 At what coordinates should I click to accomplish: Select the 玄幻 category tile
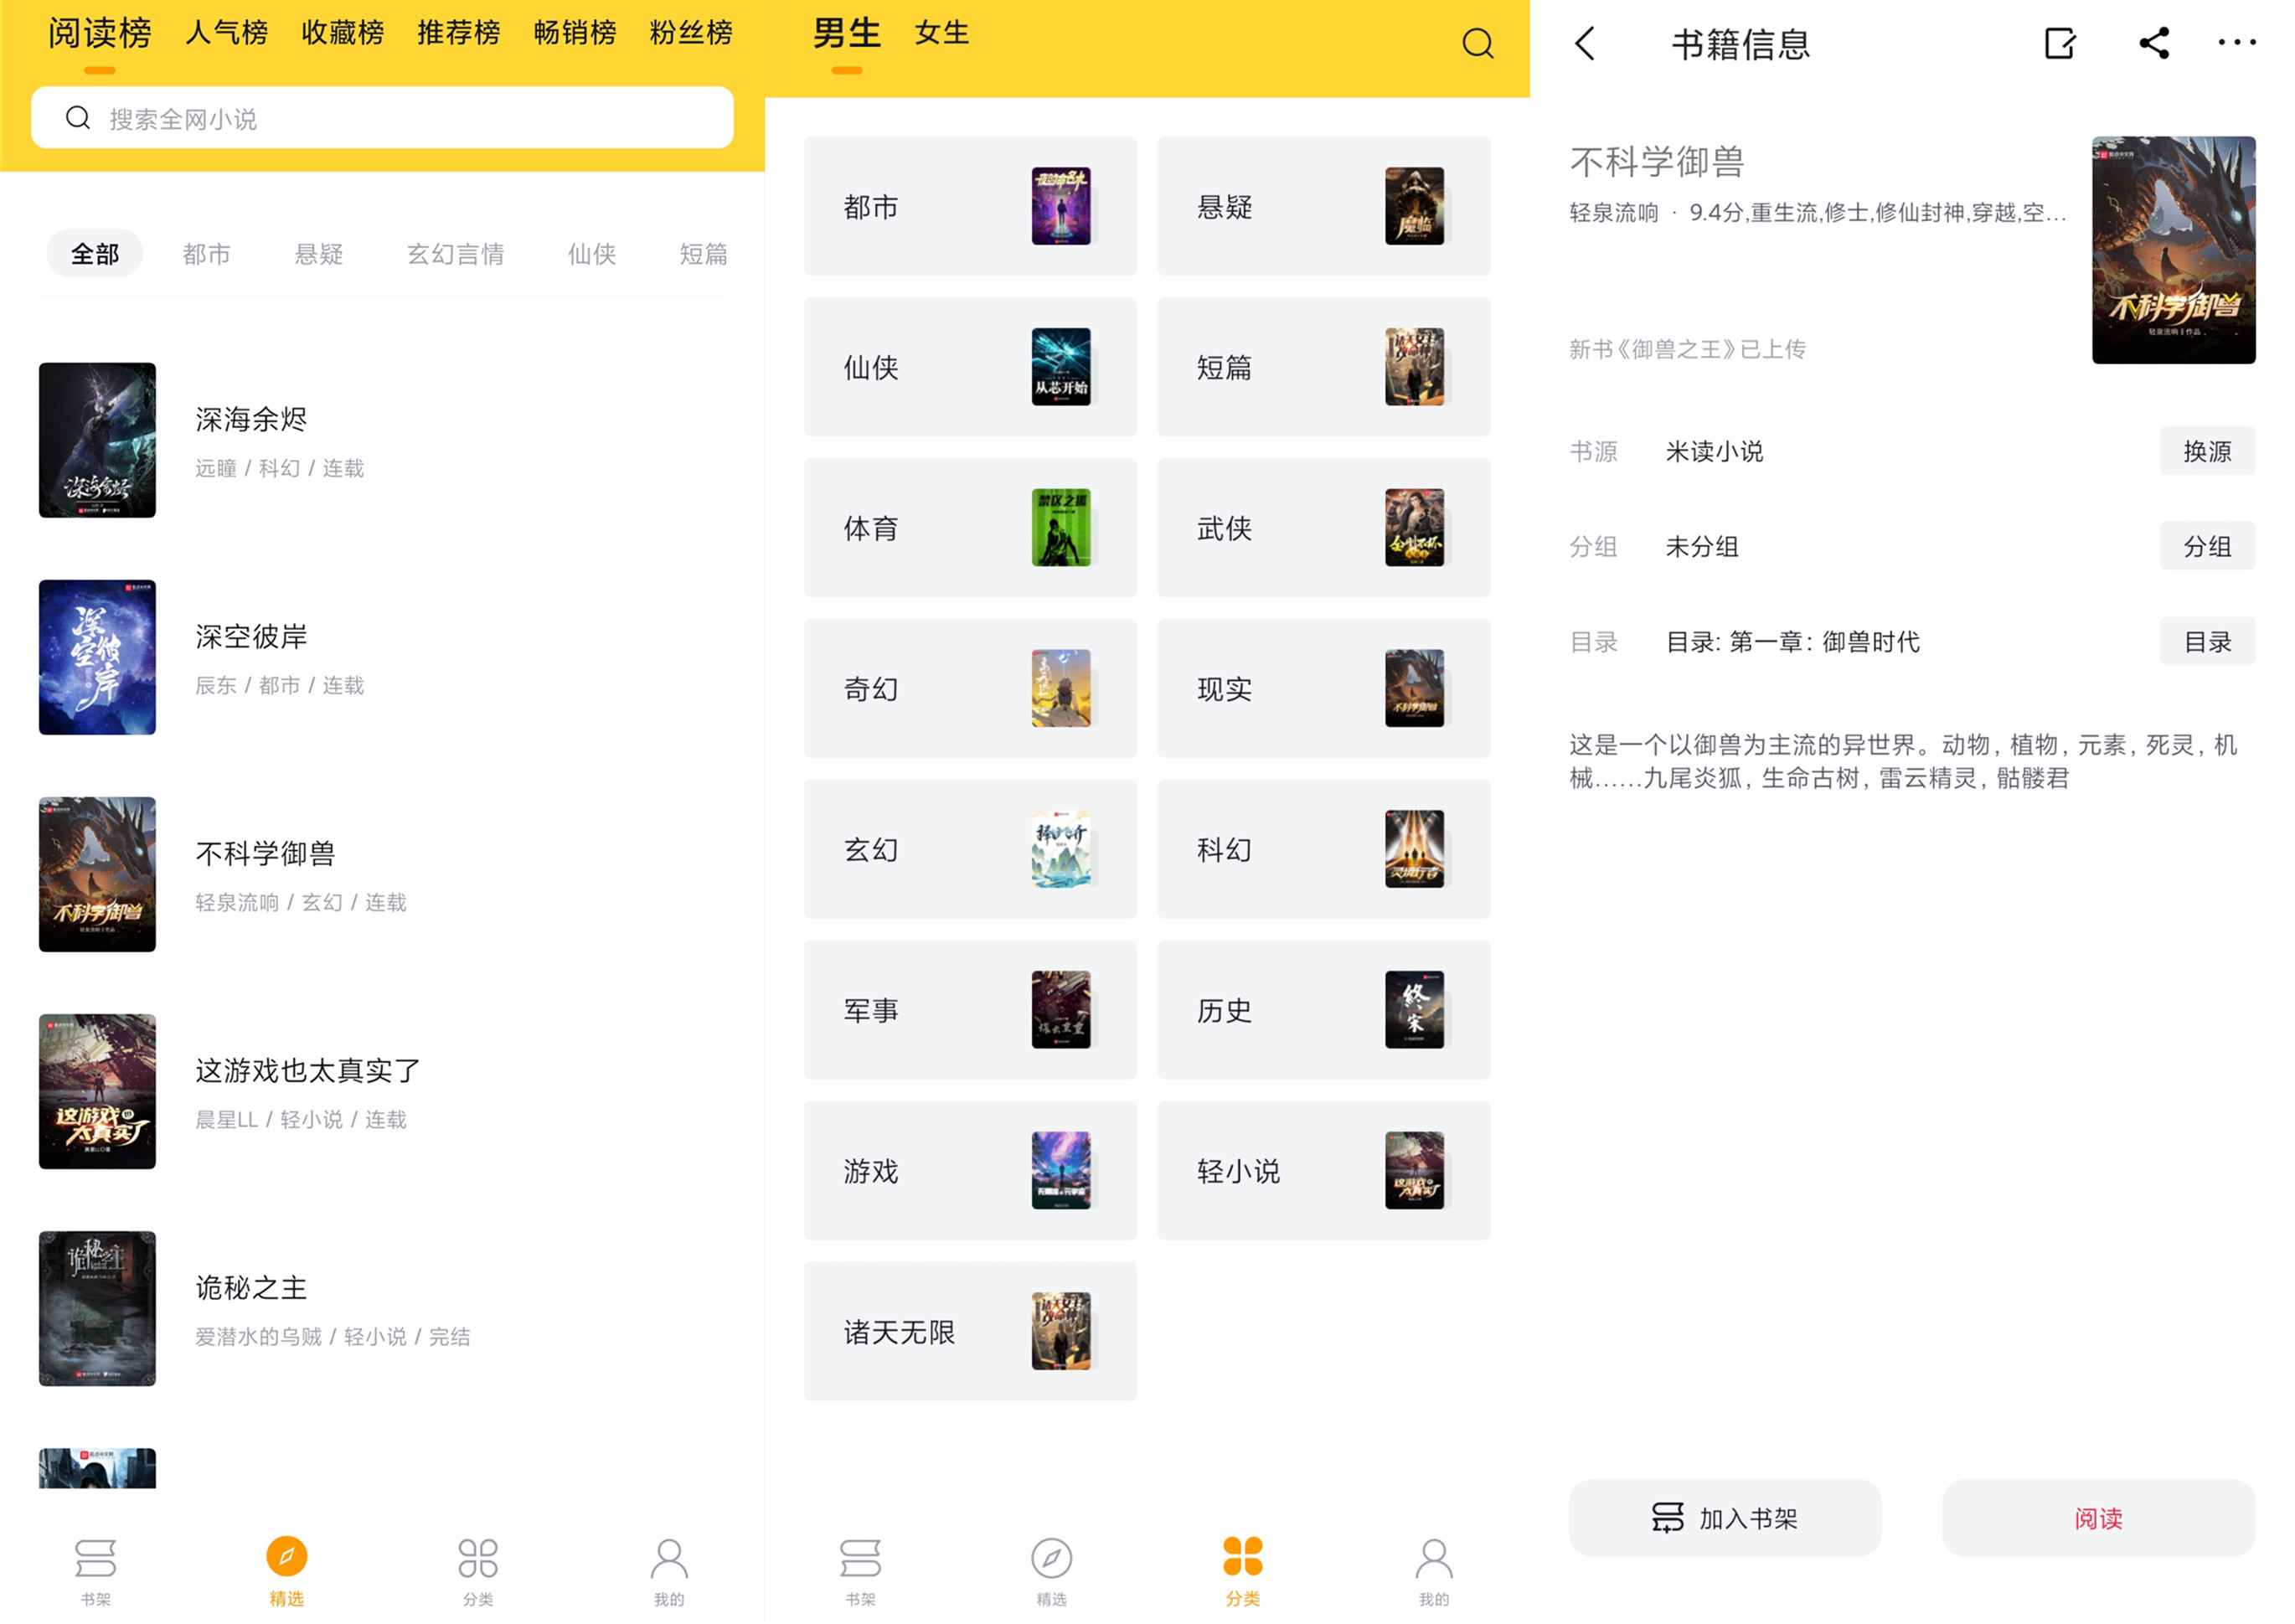coord(969,849)
